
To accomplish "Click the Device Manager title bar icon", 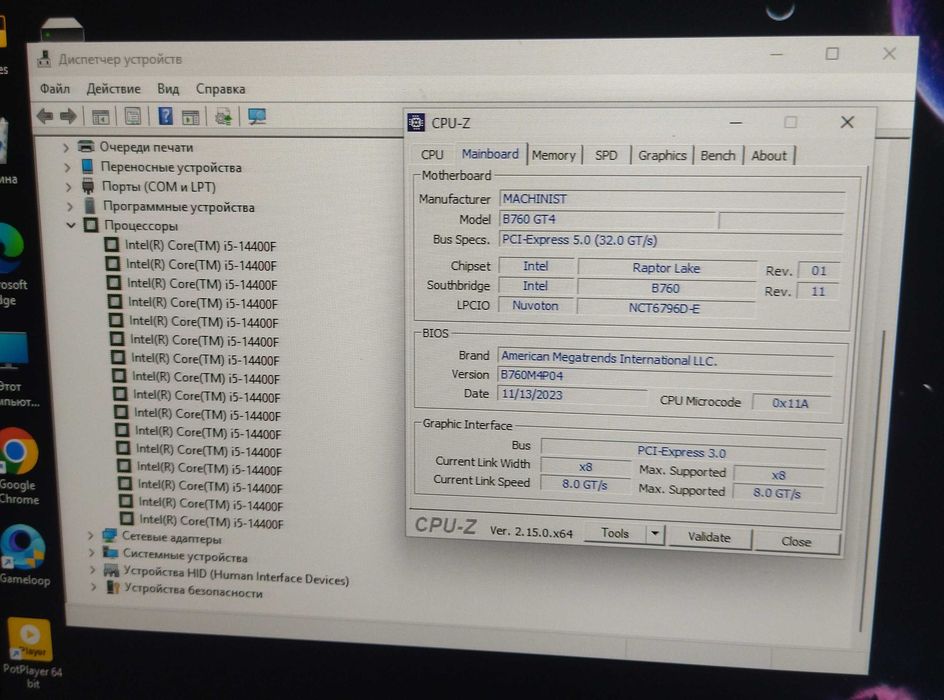I will coord(45,59).
